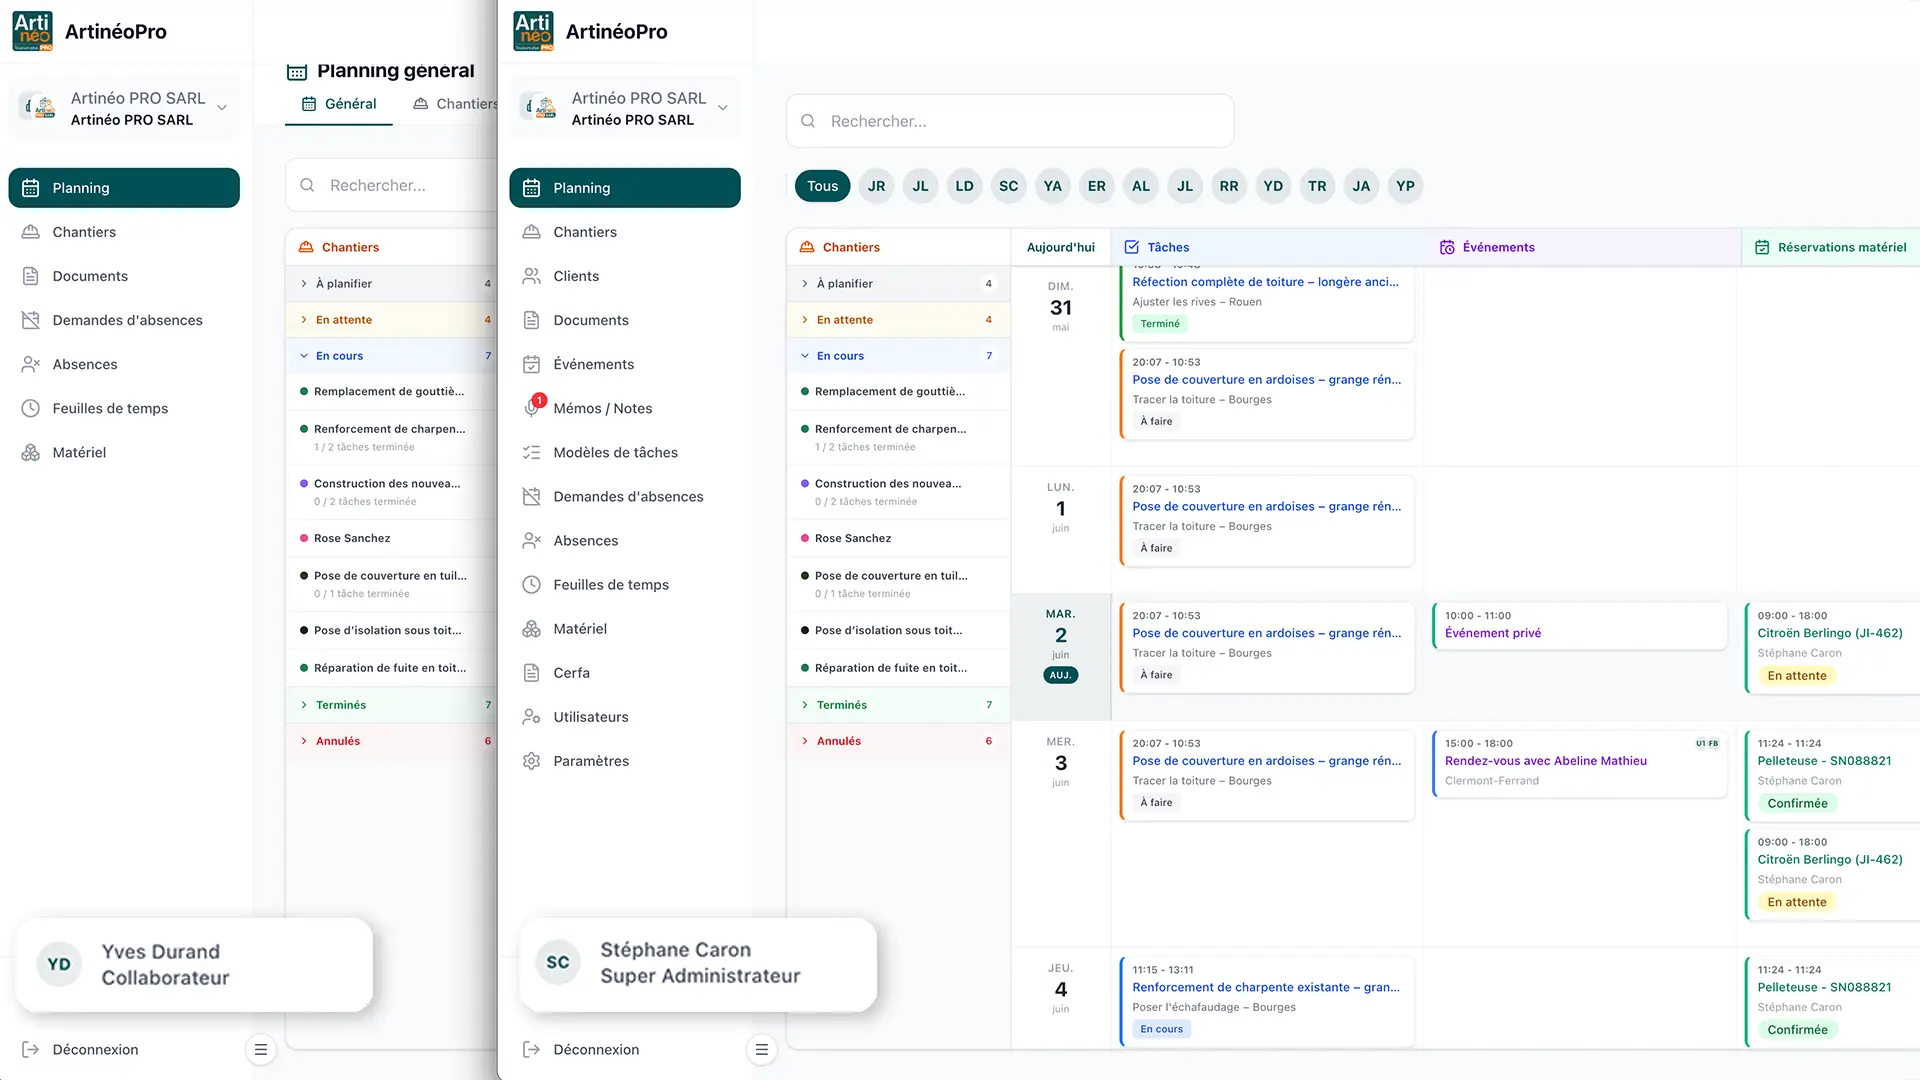
Task: Toggle the AL user filter chip
Action: [1141, 186]
